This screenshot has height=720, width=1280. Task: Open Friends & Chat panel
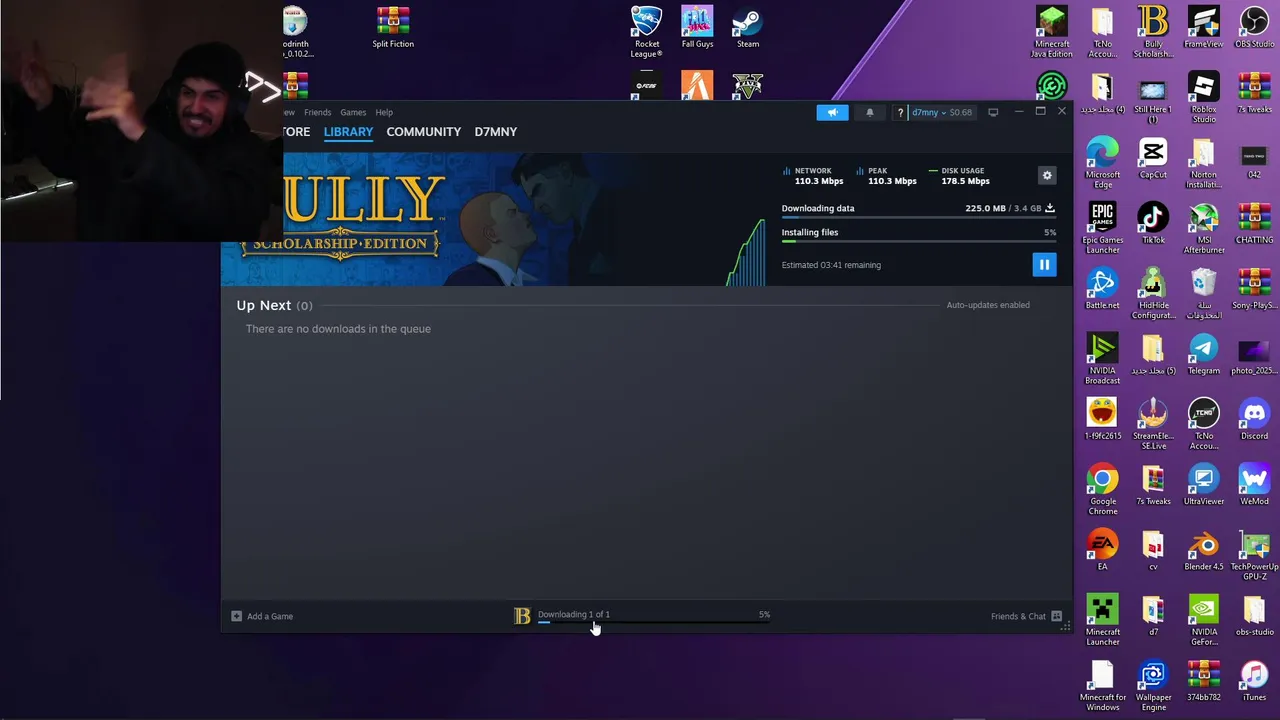(x=1026, y=616)
